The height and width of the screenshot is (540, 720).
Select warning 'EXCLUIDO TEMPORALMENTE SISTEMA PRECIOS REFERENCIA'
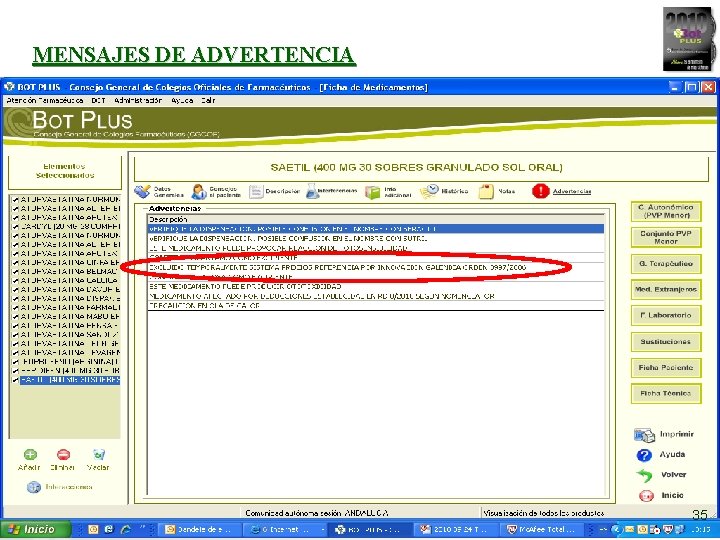(x=376, y=267)
